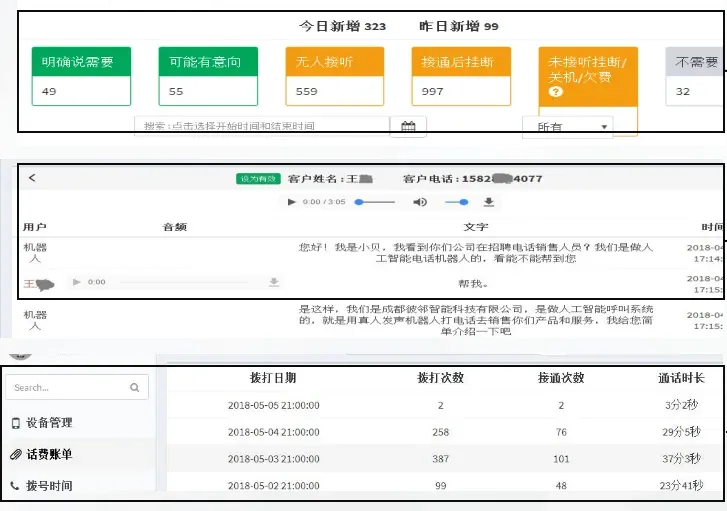Click the 接通次数 column header
The height and width of the screenshot is (511, 727).
click(561, 378)
